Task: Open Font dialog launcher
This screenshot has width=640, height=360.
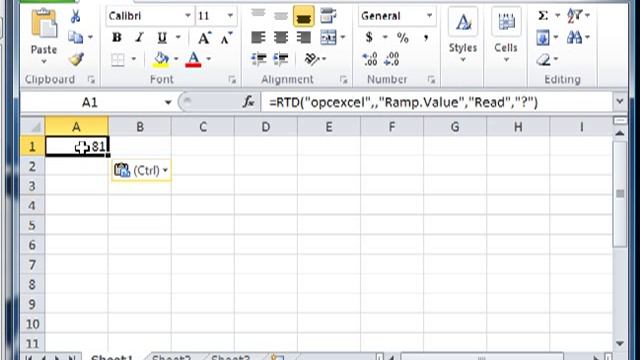Action: click(x=232, y=80)
